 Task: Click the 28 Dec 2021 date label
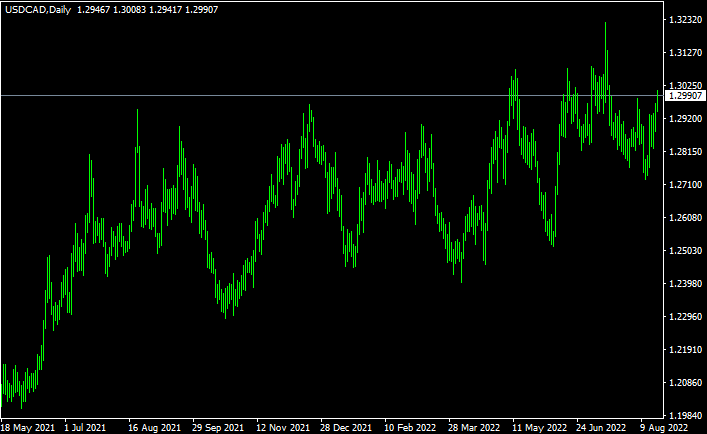346,427
